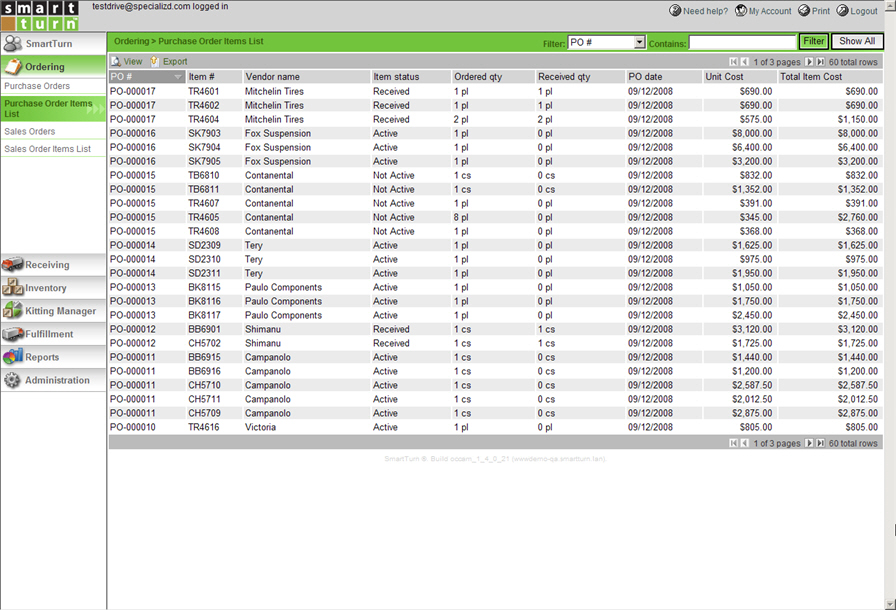This screenshot has height=610, width=896.
Task: Click the Kitting Manager icon
Action: [13, 310]
